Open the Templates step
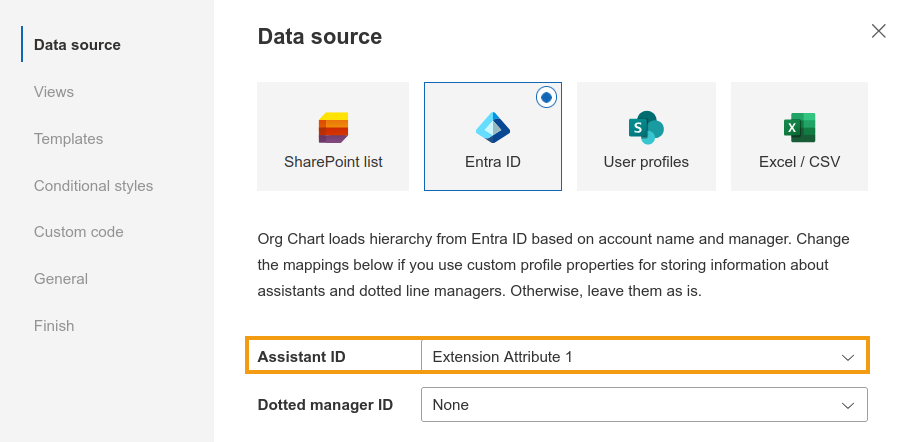This screenshot has height=442, width=906. [68, 139]
